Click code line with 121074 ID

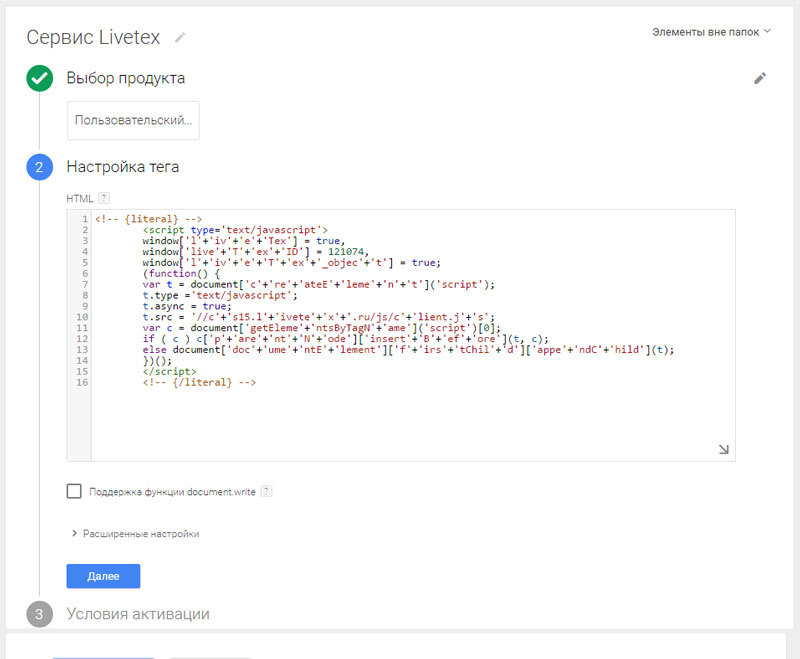pos(256,251)
